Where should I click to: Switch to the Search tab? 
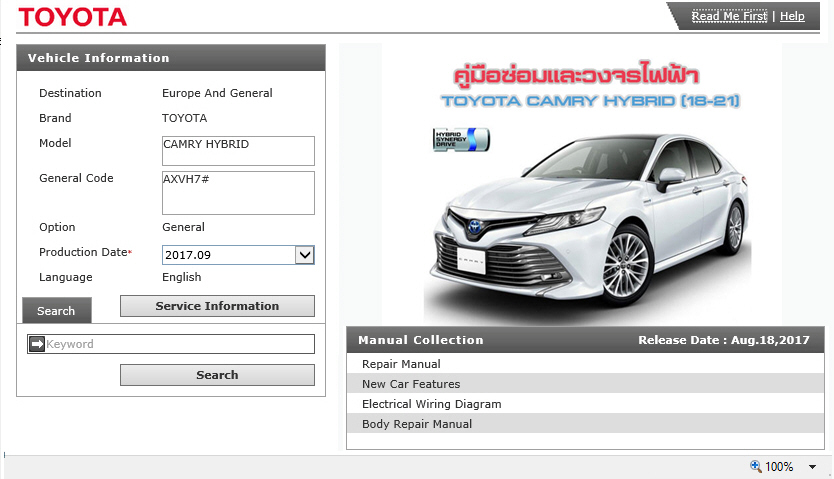tap(56, 310)
